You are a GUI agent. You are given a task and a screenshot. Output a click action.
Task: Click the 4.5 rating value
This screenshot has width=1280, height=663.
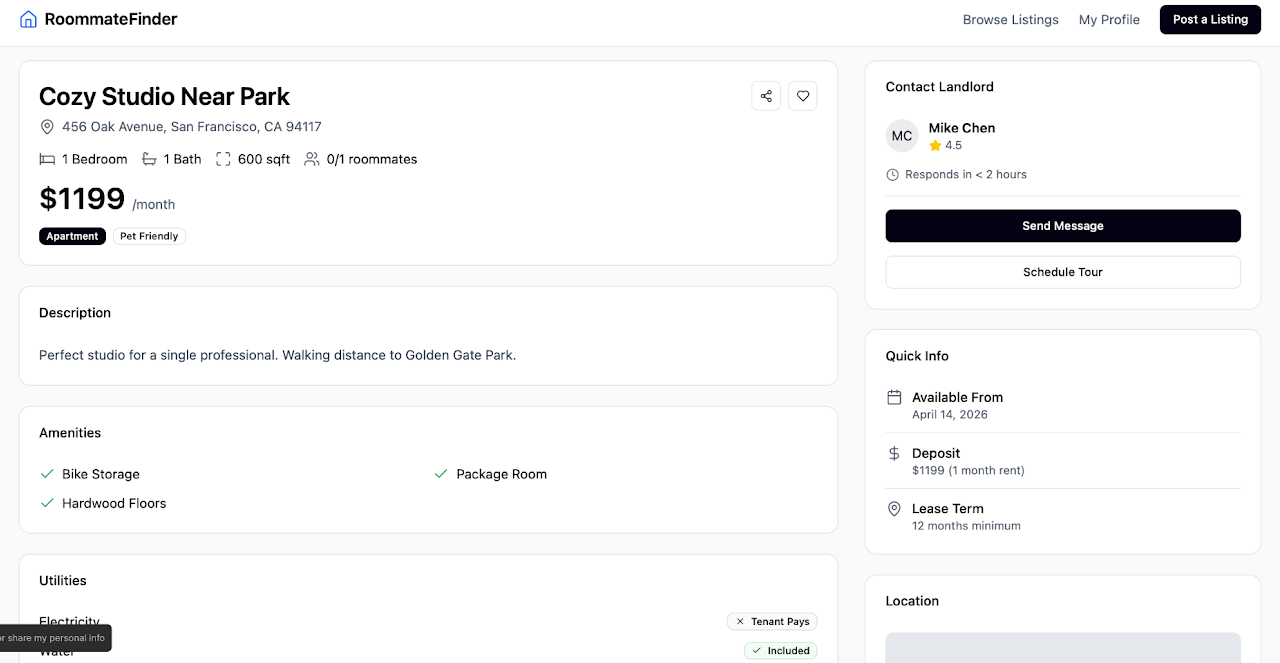(953, 145)
